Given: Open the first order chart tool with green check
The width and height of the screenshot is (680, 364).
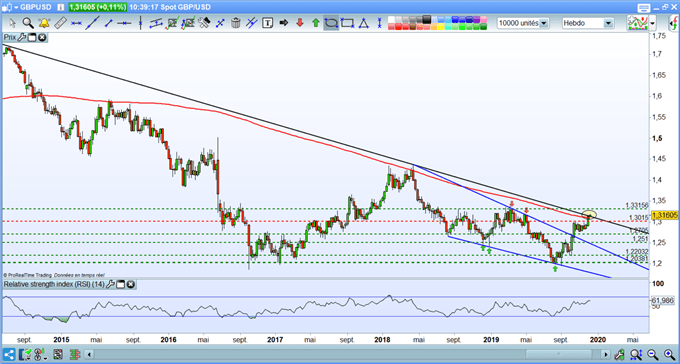Looking at the screenshot, I should pyautogui.click(x=172, y=23).
